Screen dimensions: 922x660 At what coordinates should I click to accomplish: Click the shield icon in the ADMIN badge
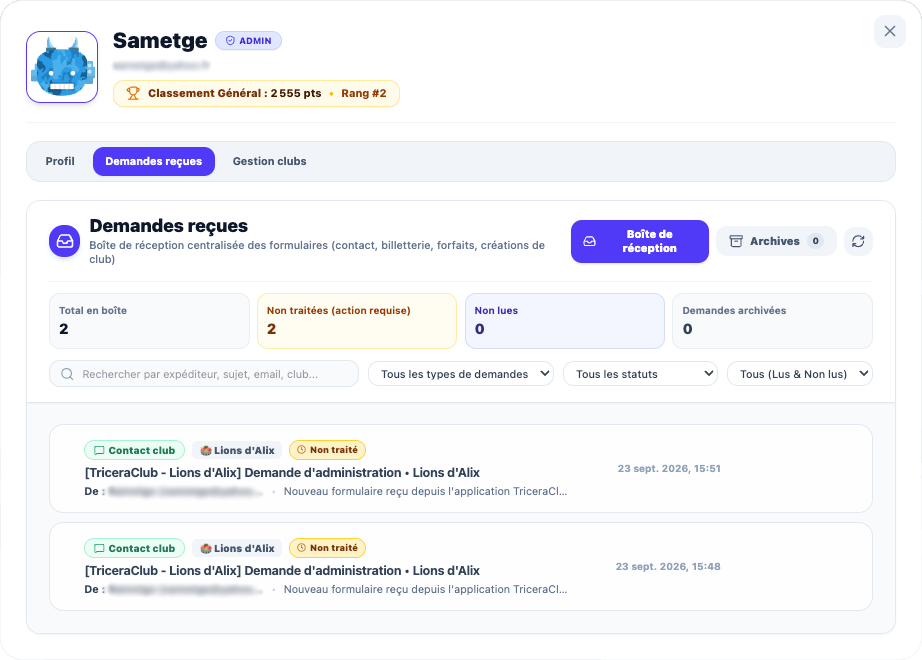(230, 41)
